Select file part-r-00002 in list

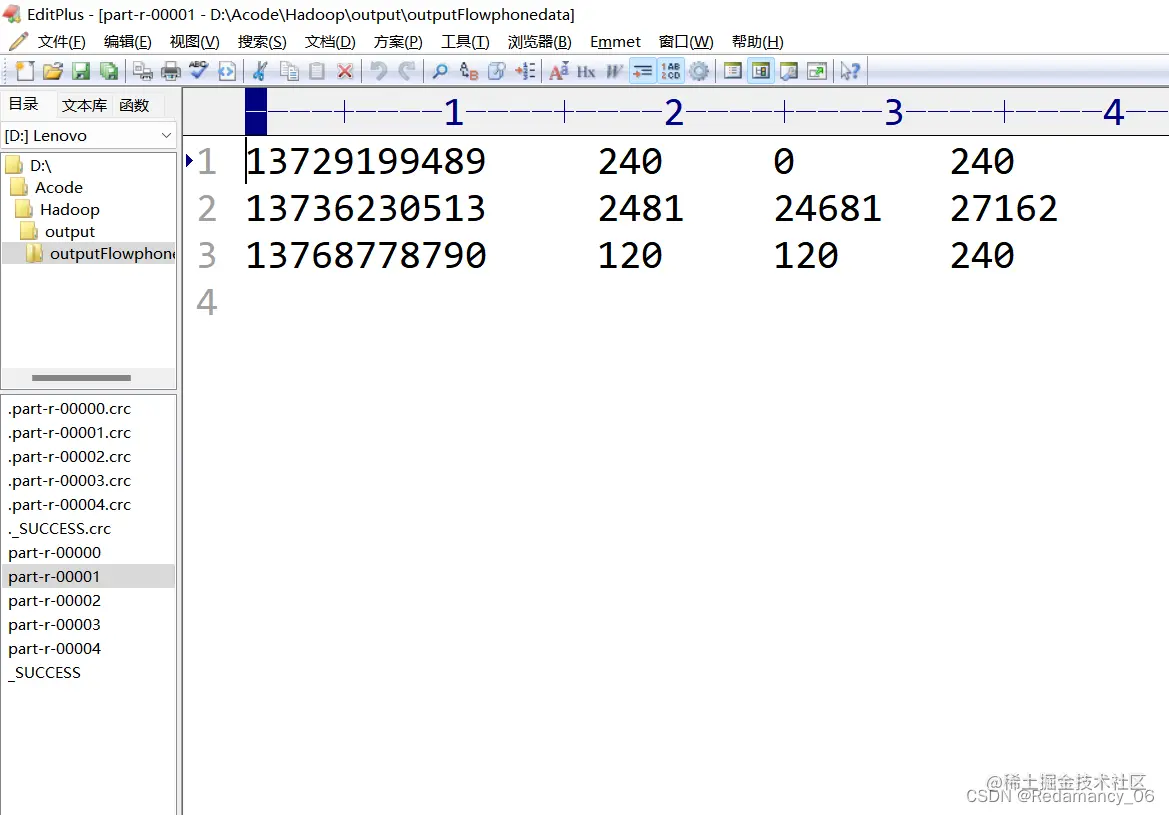tap(54, 600)
